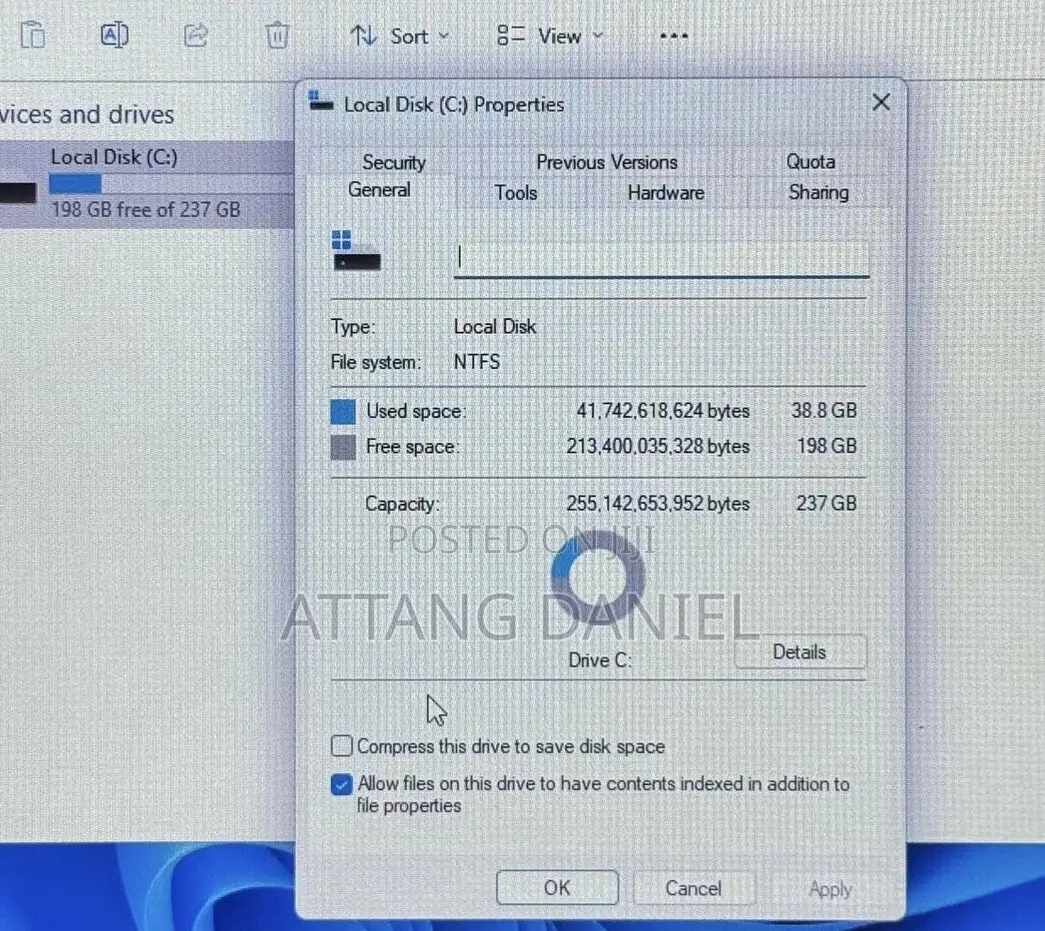Click the drive label text field
The height and width of the screenshot is (931, 1045).
661,259
